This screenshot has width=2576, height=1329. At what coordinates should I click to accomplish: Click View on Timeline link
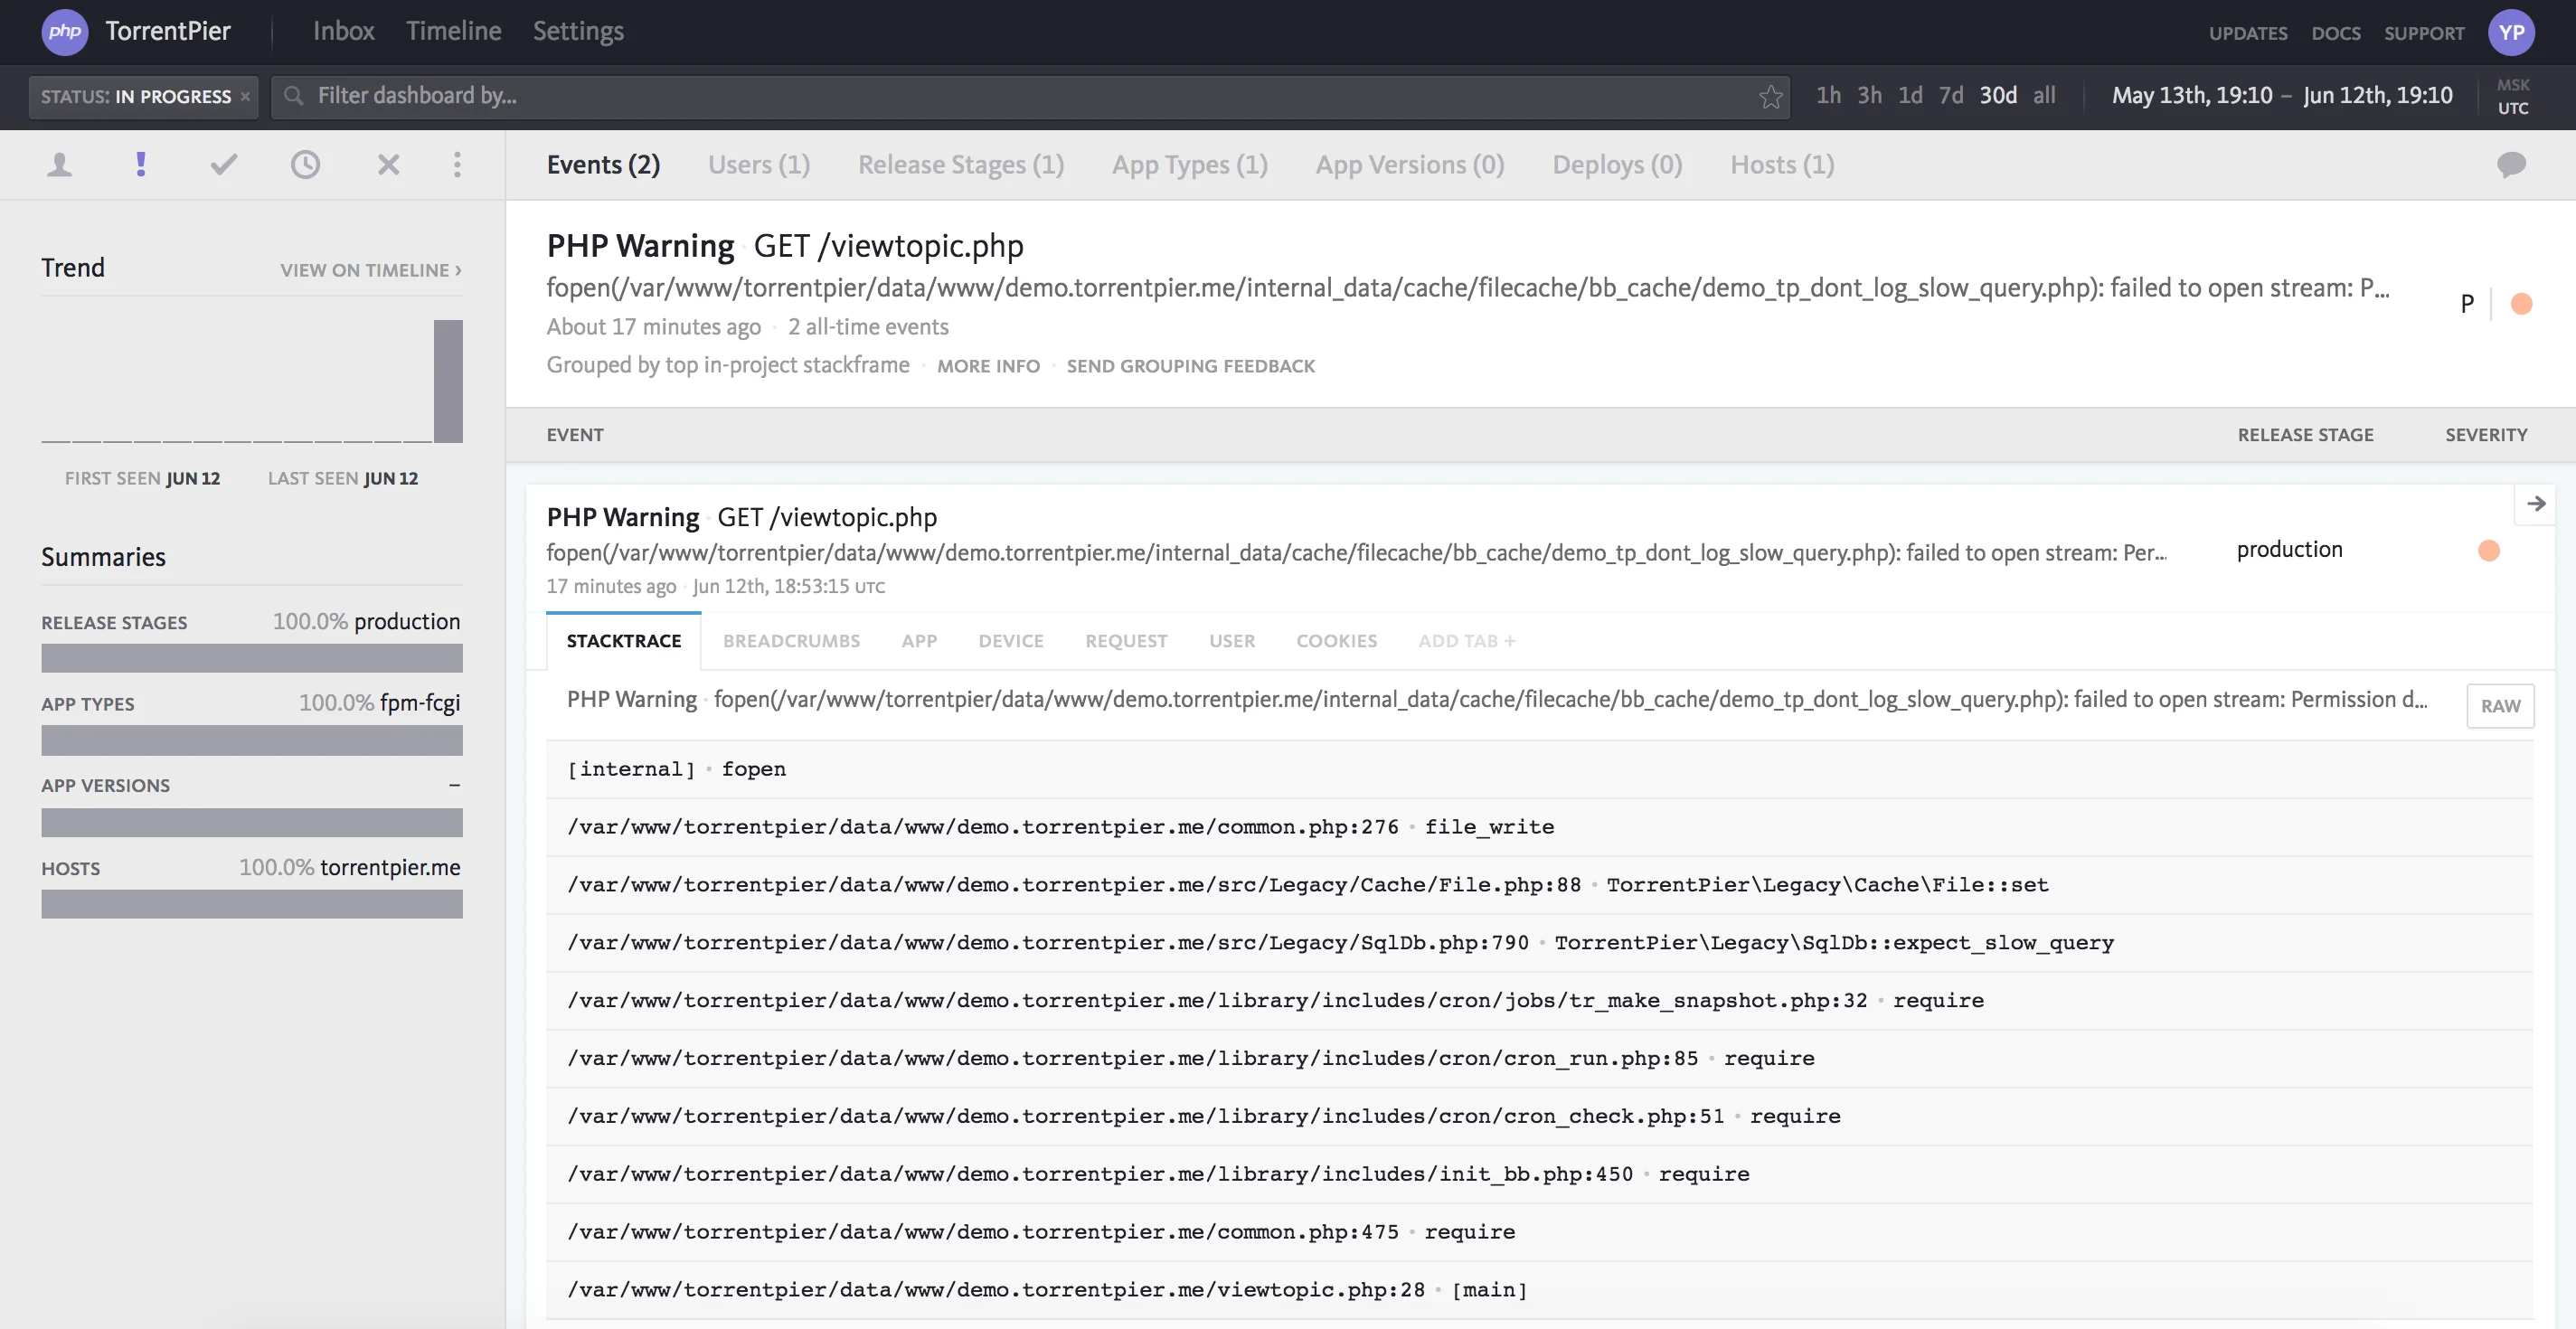(x=371, y=270)
